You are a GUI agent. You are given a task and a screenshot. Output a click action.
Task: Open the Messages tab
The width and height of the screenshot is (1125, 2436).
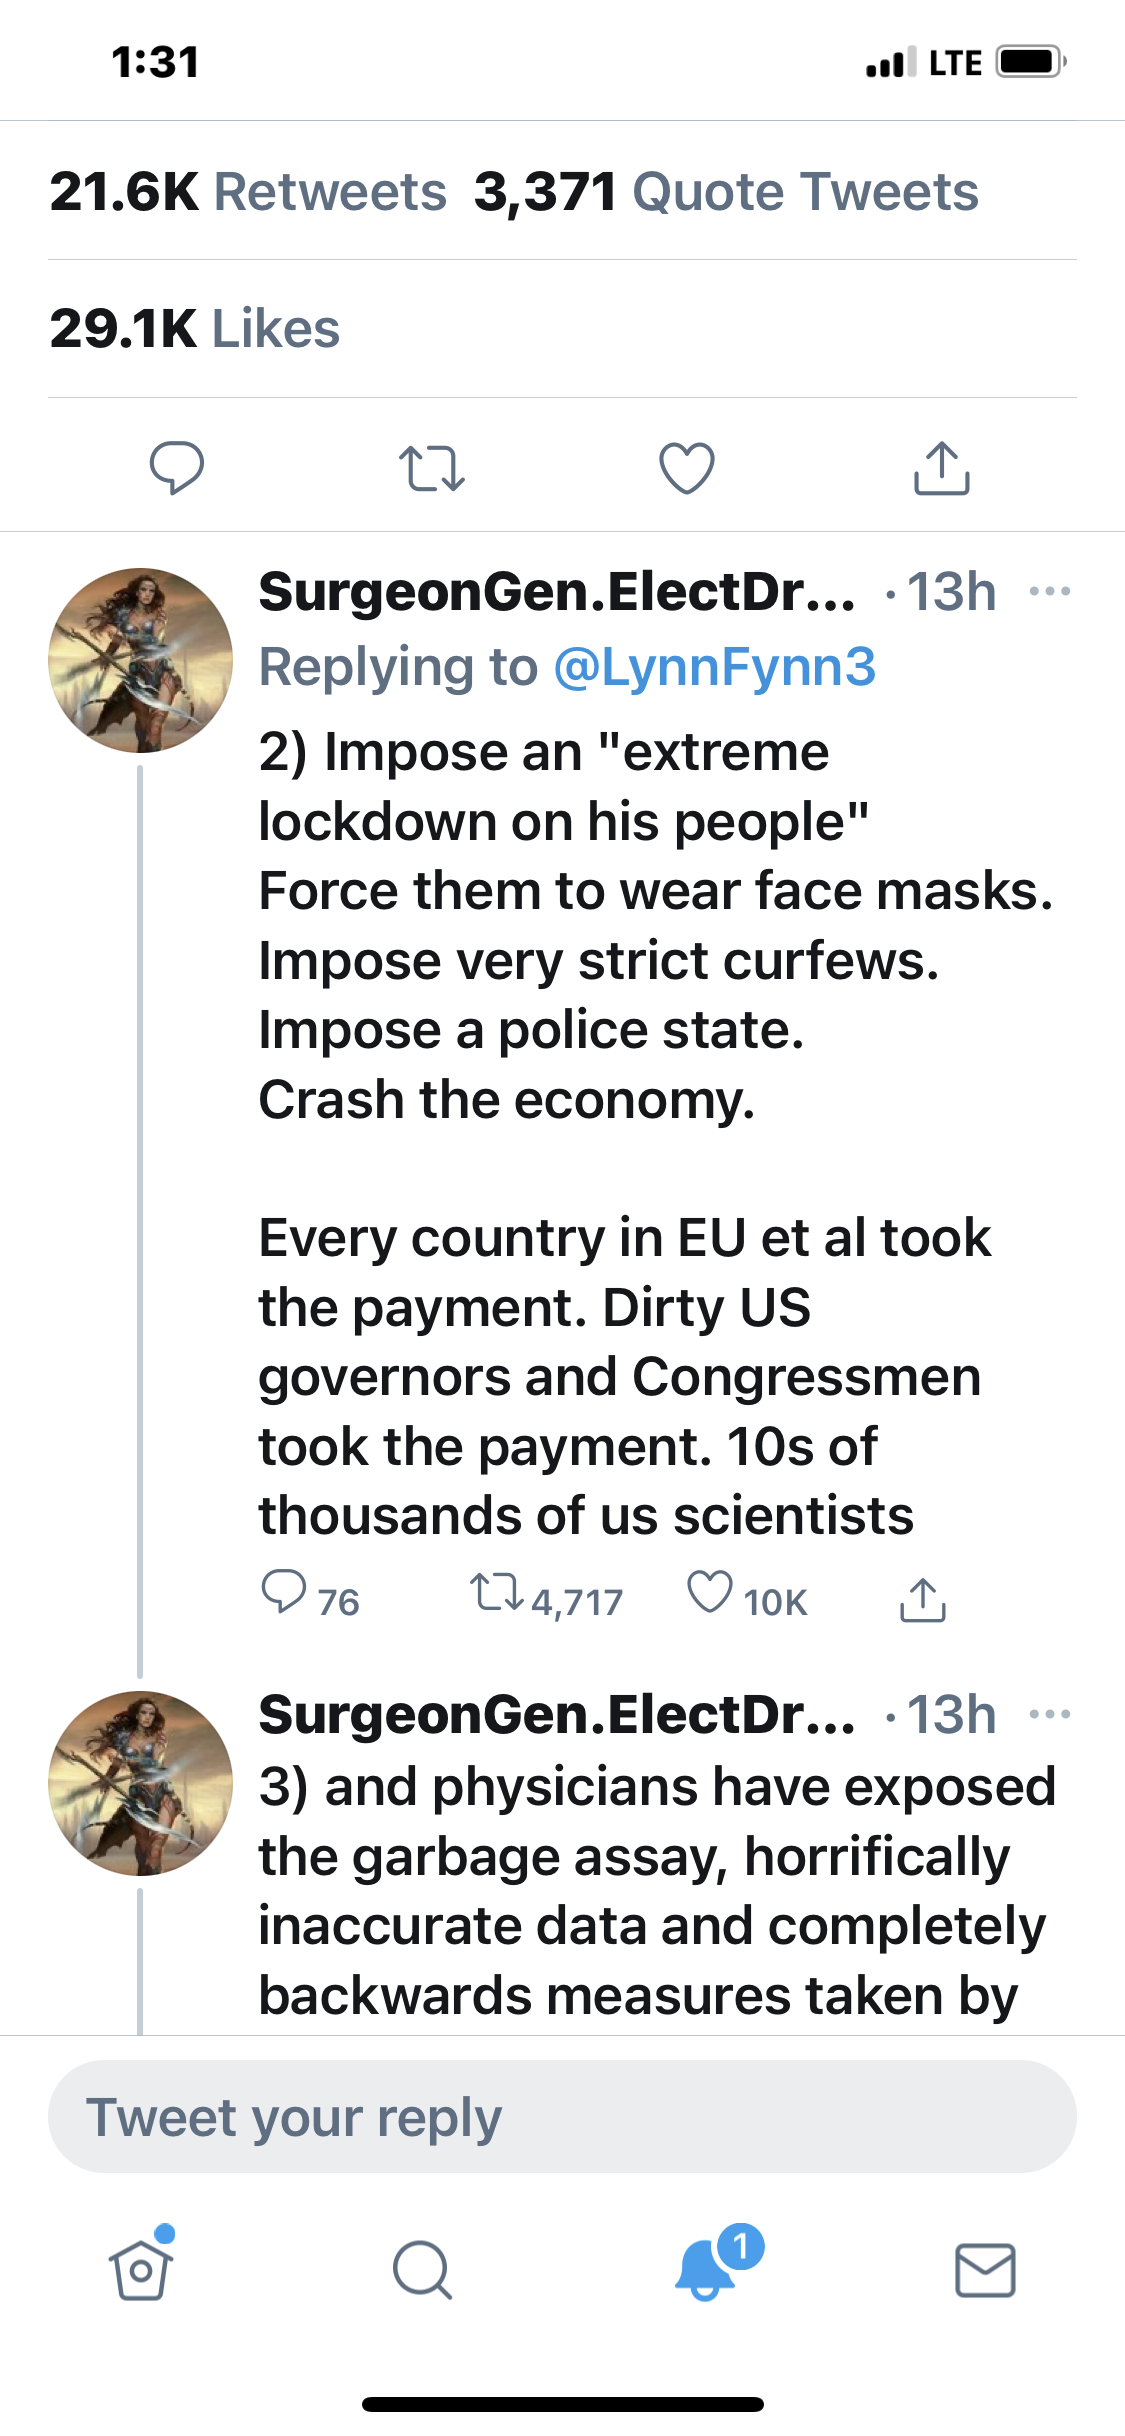point(985,2270)
